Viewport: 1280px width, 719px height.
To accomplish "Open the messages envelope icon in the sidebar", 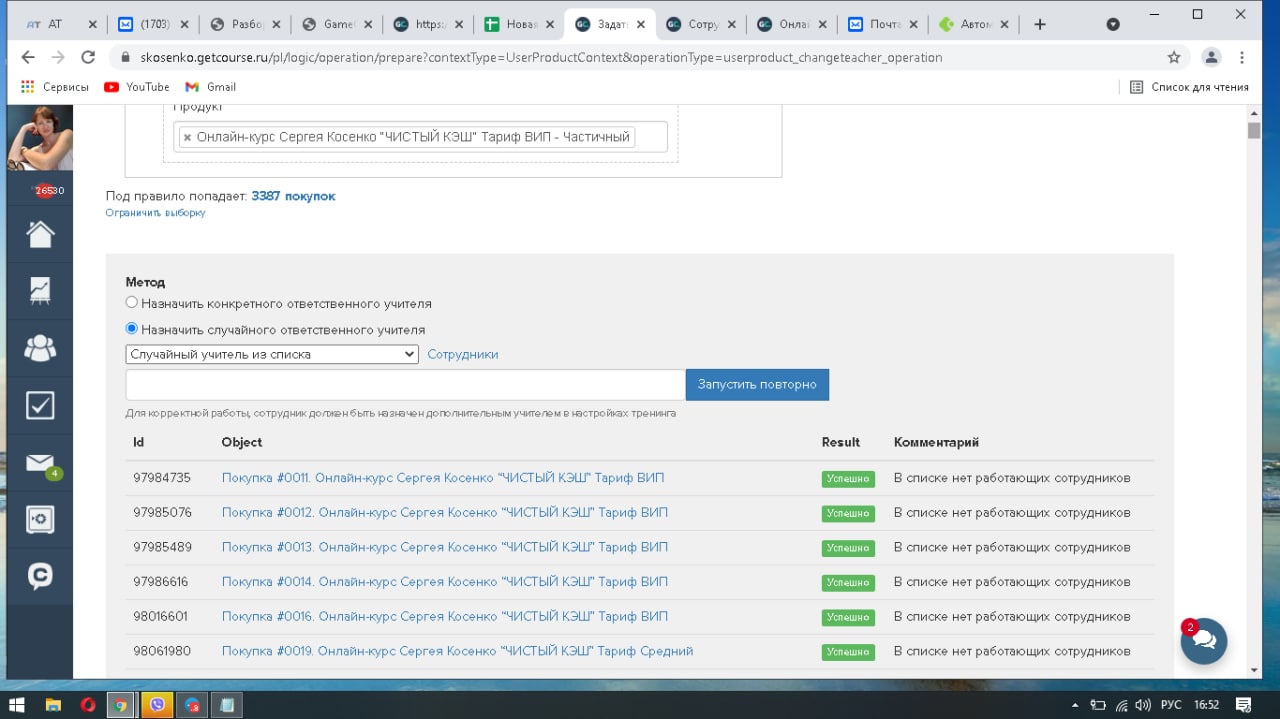I will click(x=40, y=462).
